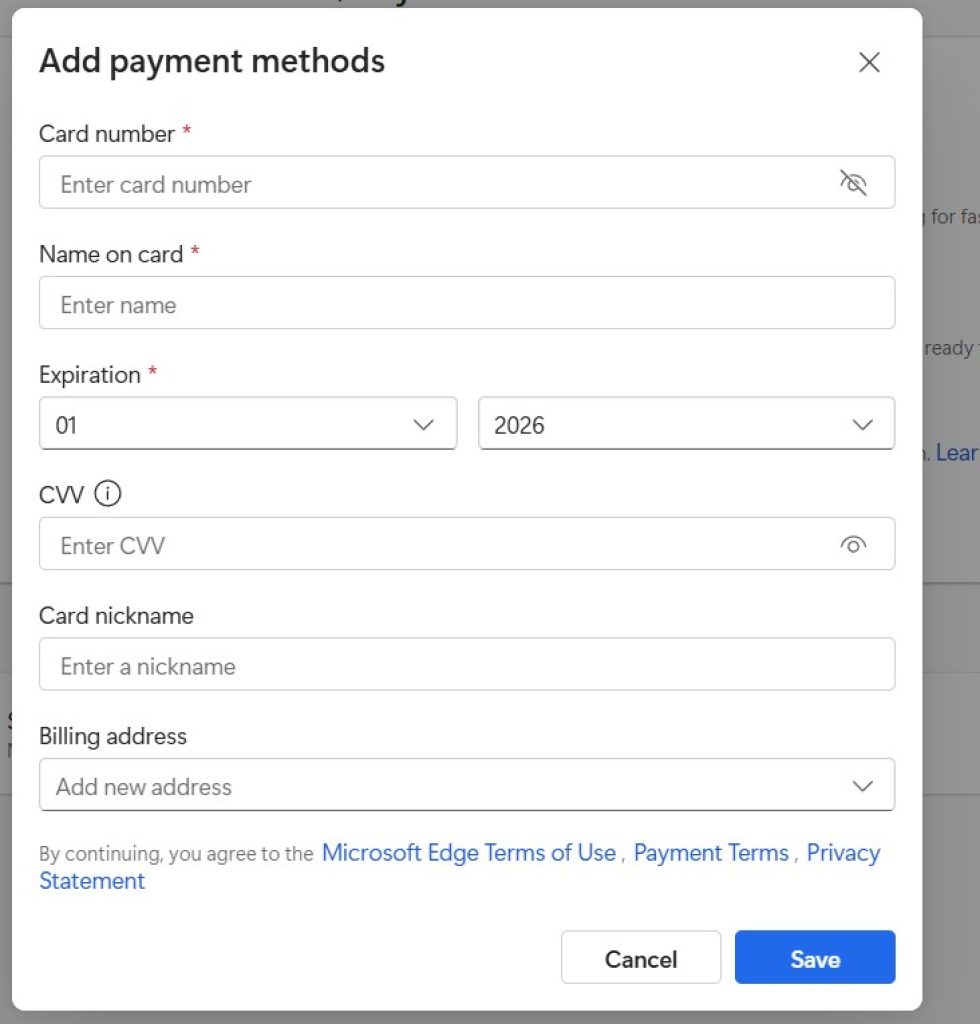Dismiss the dialog with the X icon

click(868, 62)
